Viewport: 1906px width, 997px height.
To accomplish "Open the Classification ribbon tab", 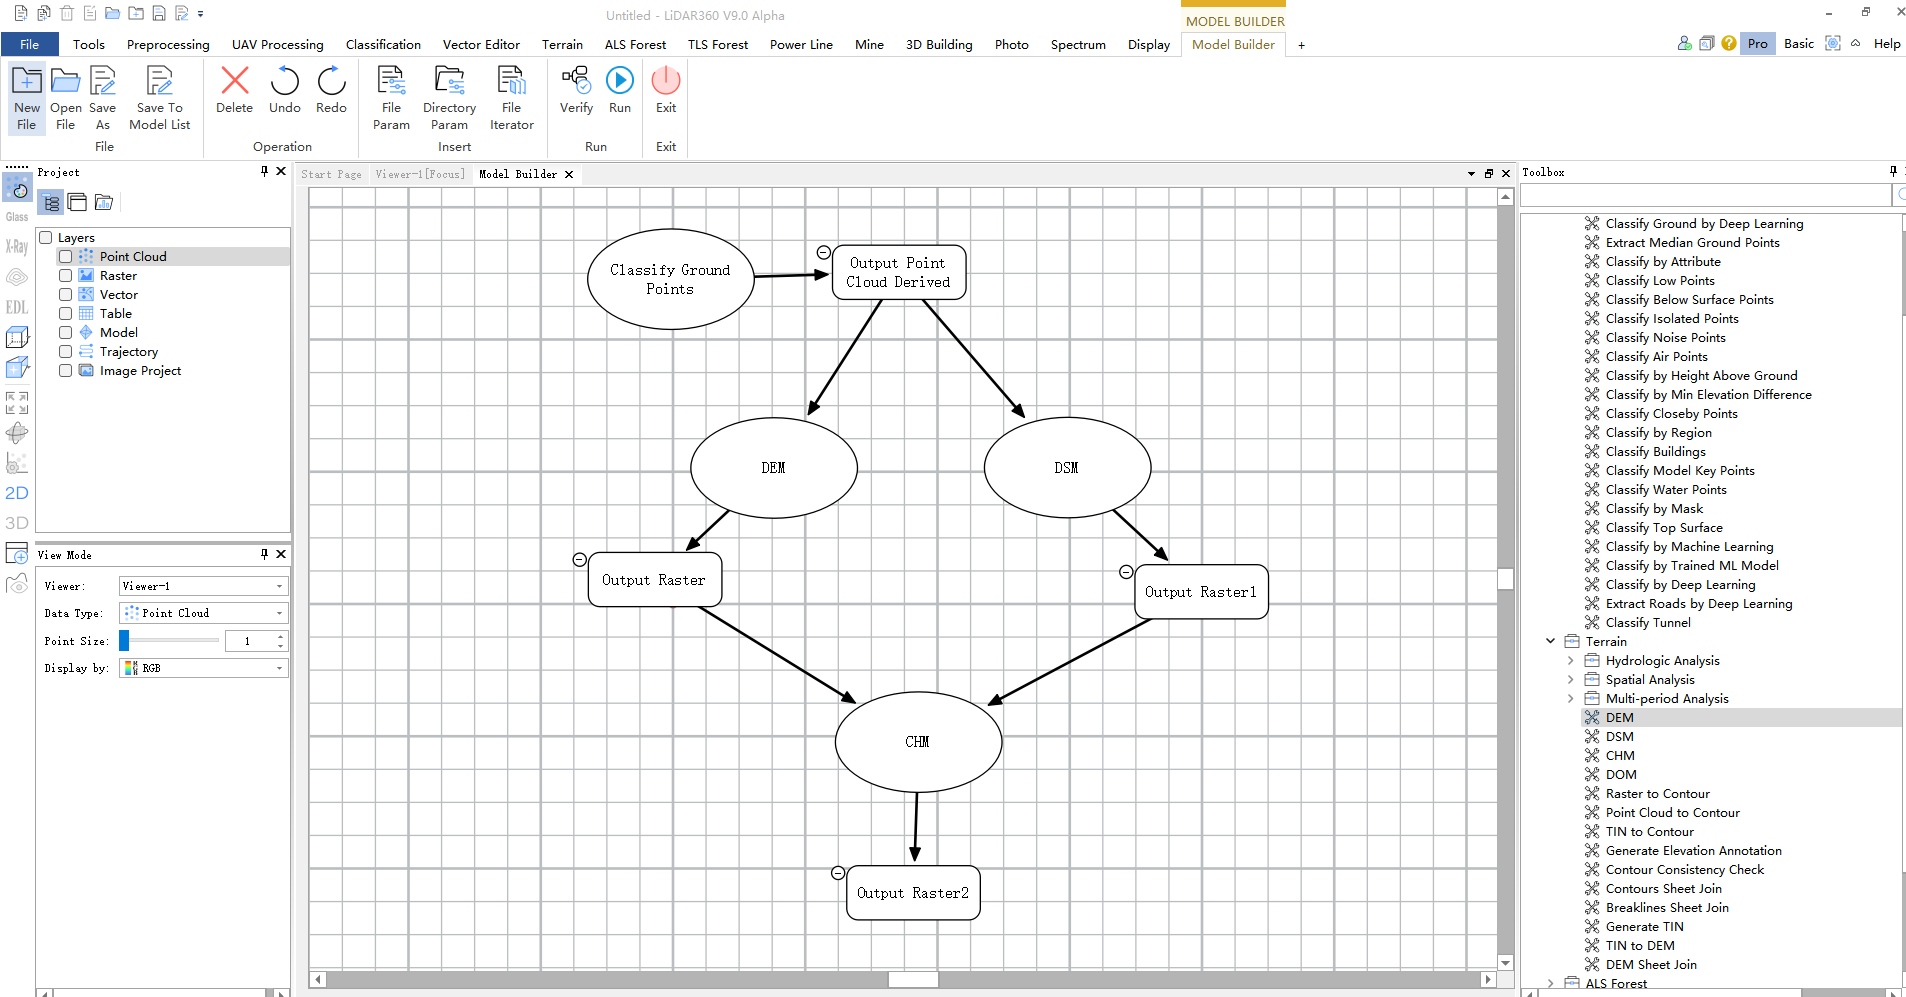I will click(383, 44).
